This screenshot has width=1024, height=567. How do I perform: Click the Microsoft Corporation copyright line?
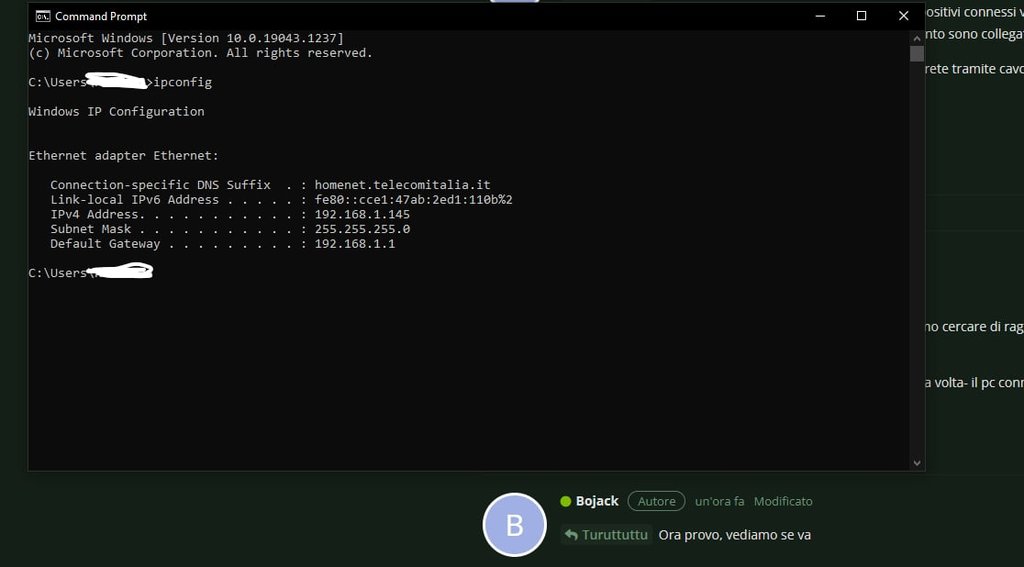click(x=200, y=53)
